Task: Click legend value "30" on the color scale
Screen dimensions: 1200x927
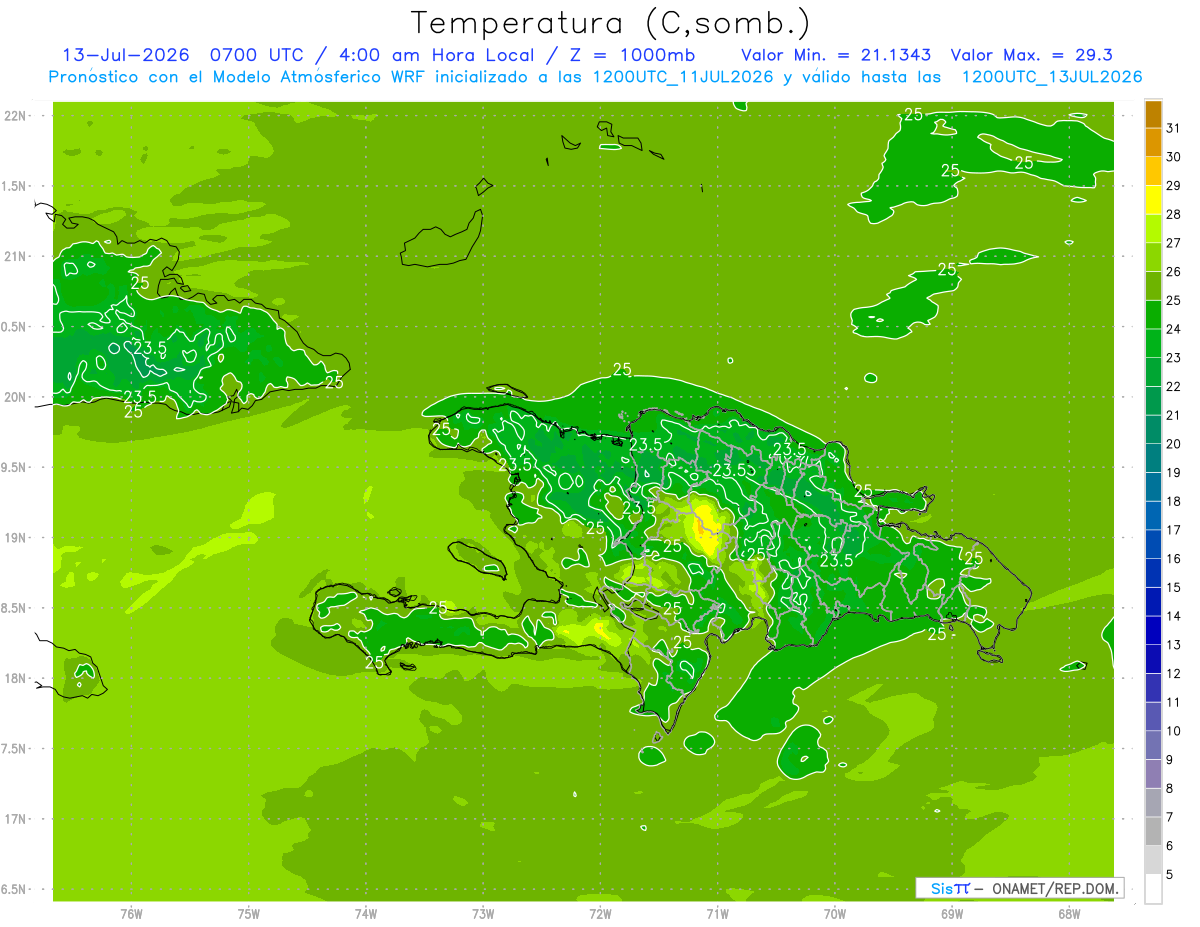Action: [1173, 157]
